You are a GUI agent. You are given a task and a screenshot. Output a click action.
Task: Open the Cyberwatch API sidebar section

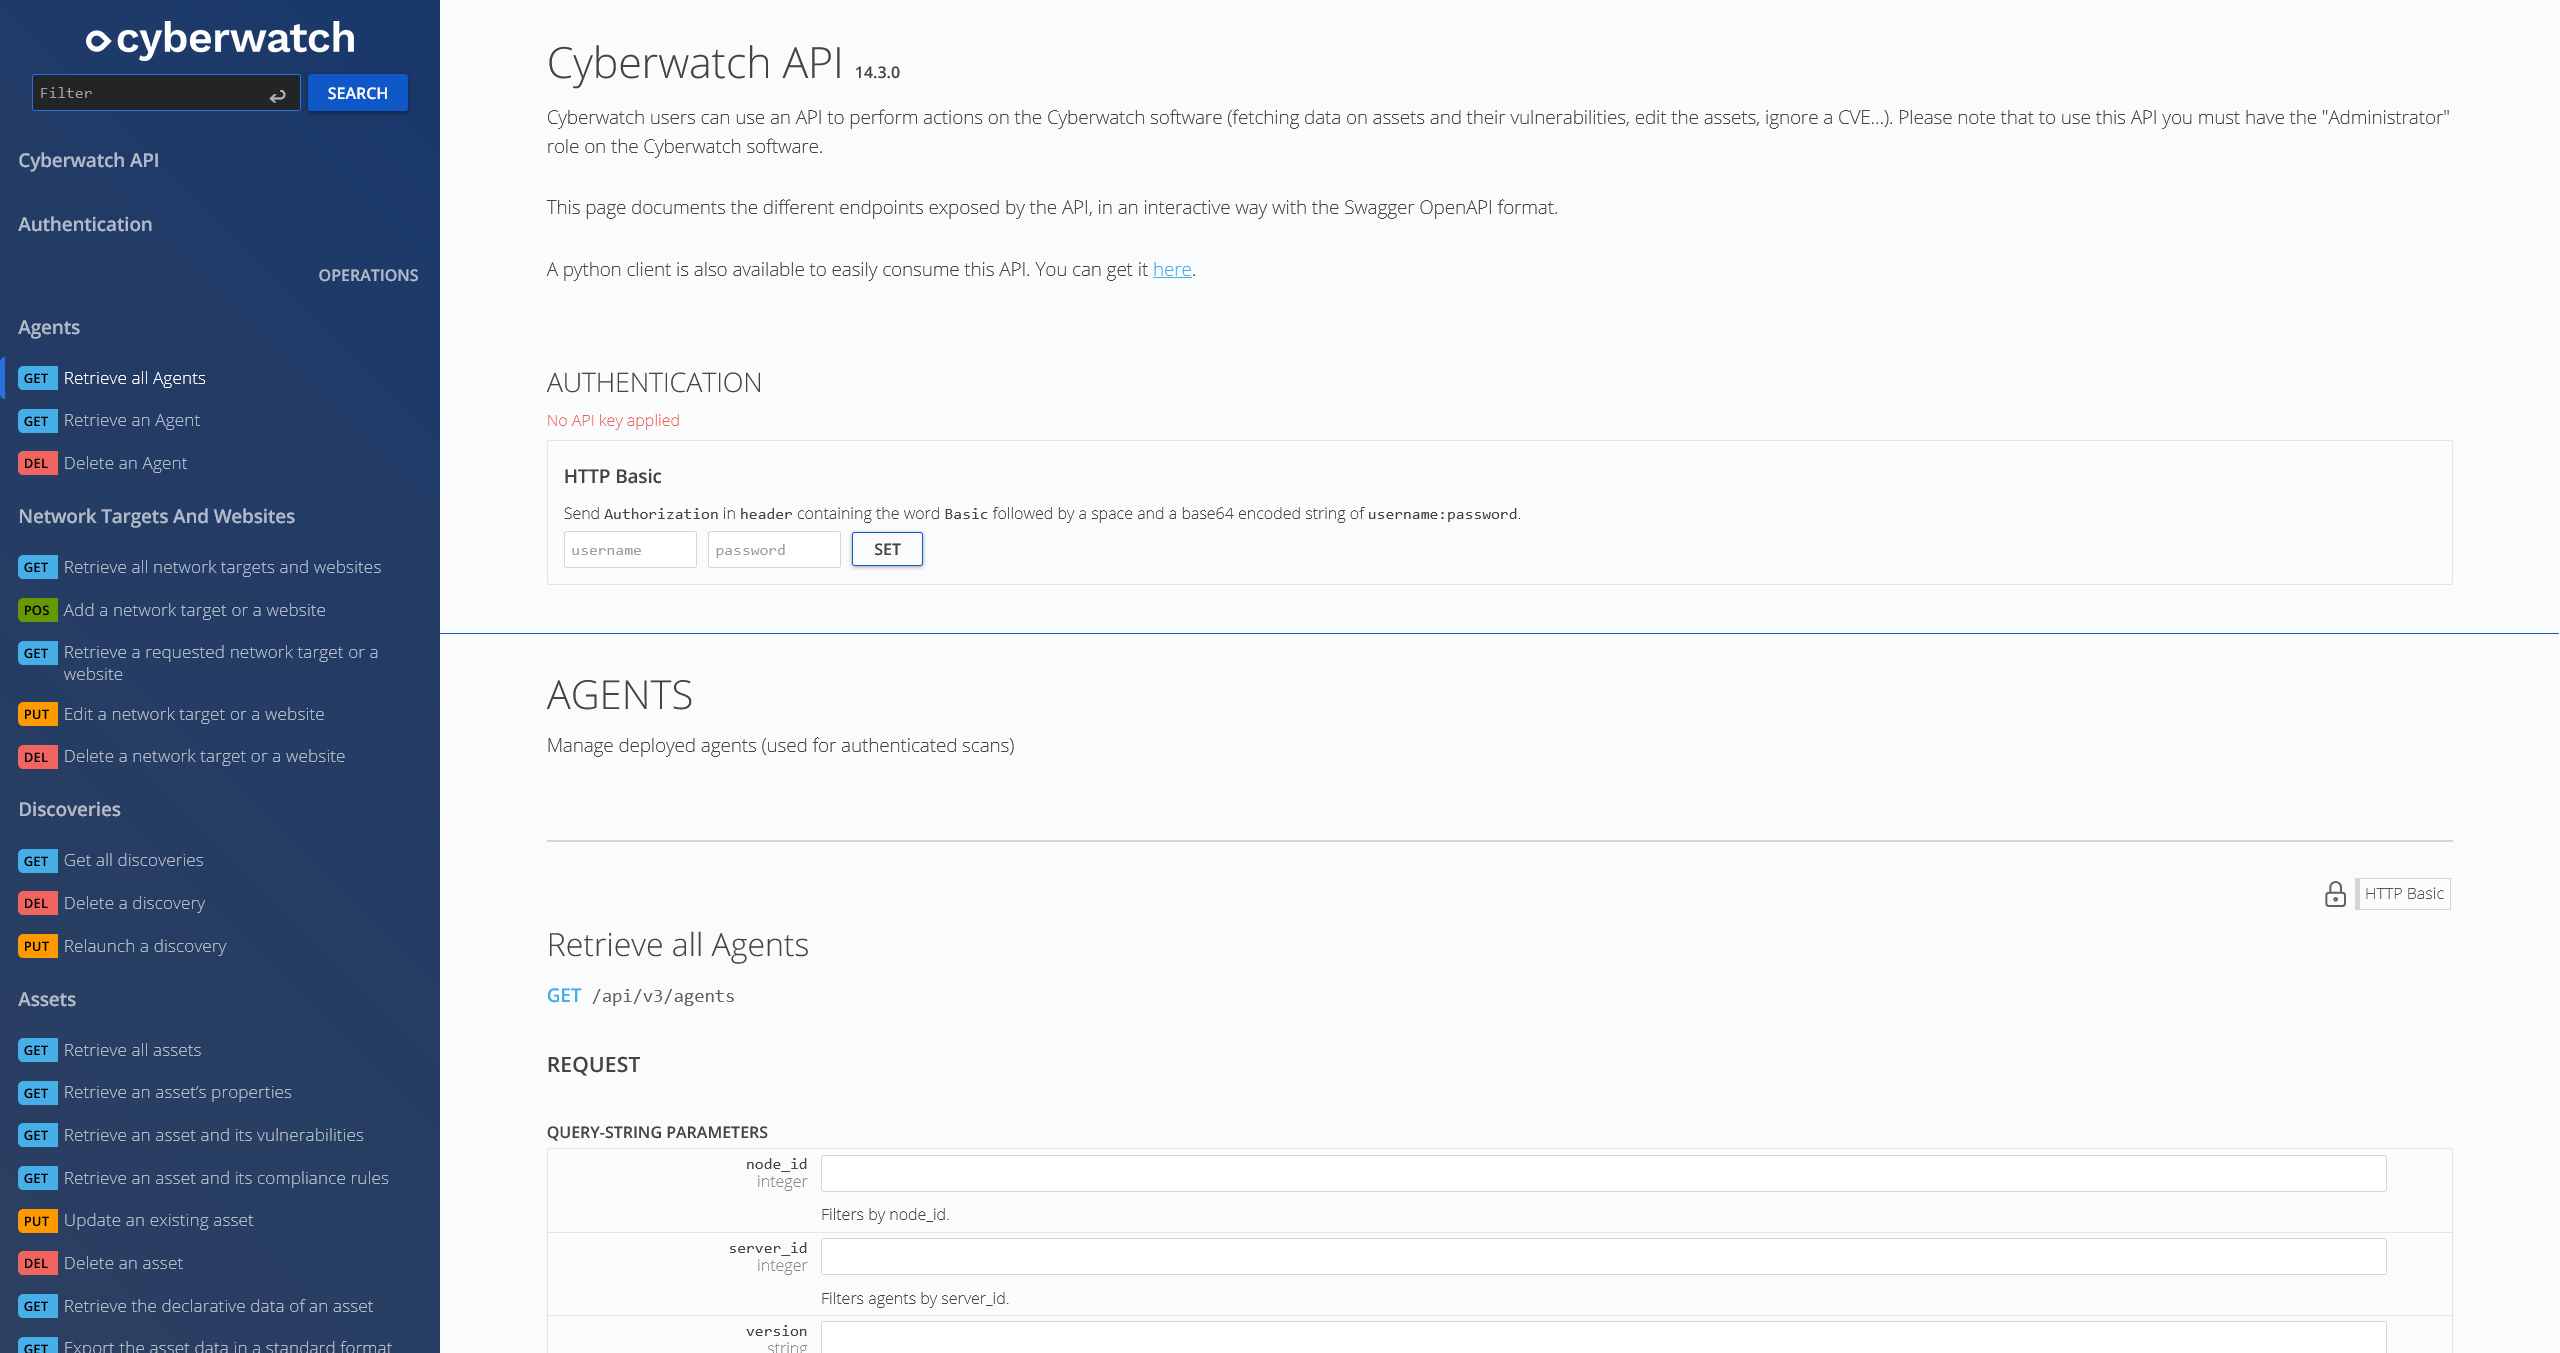coord(88,160)
